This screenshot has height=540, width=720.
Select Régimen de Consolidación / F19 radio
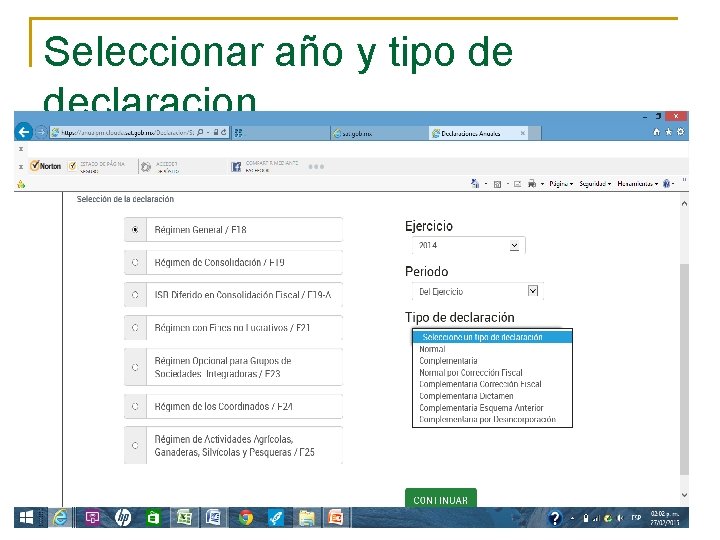(135, 262)
